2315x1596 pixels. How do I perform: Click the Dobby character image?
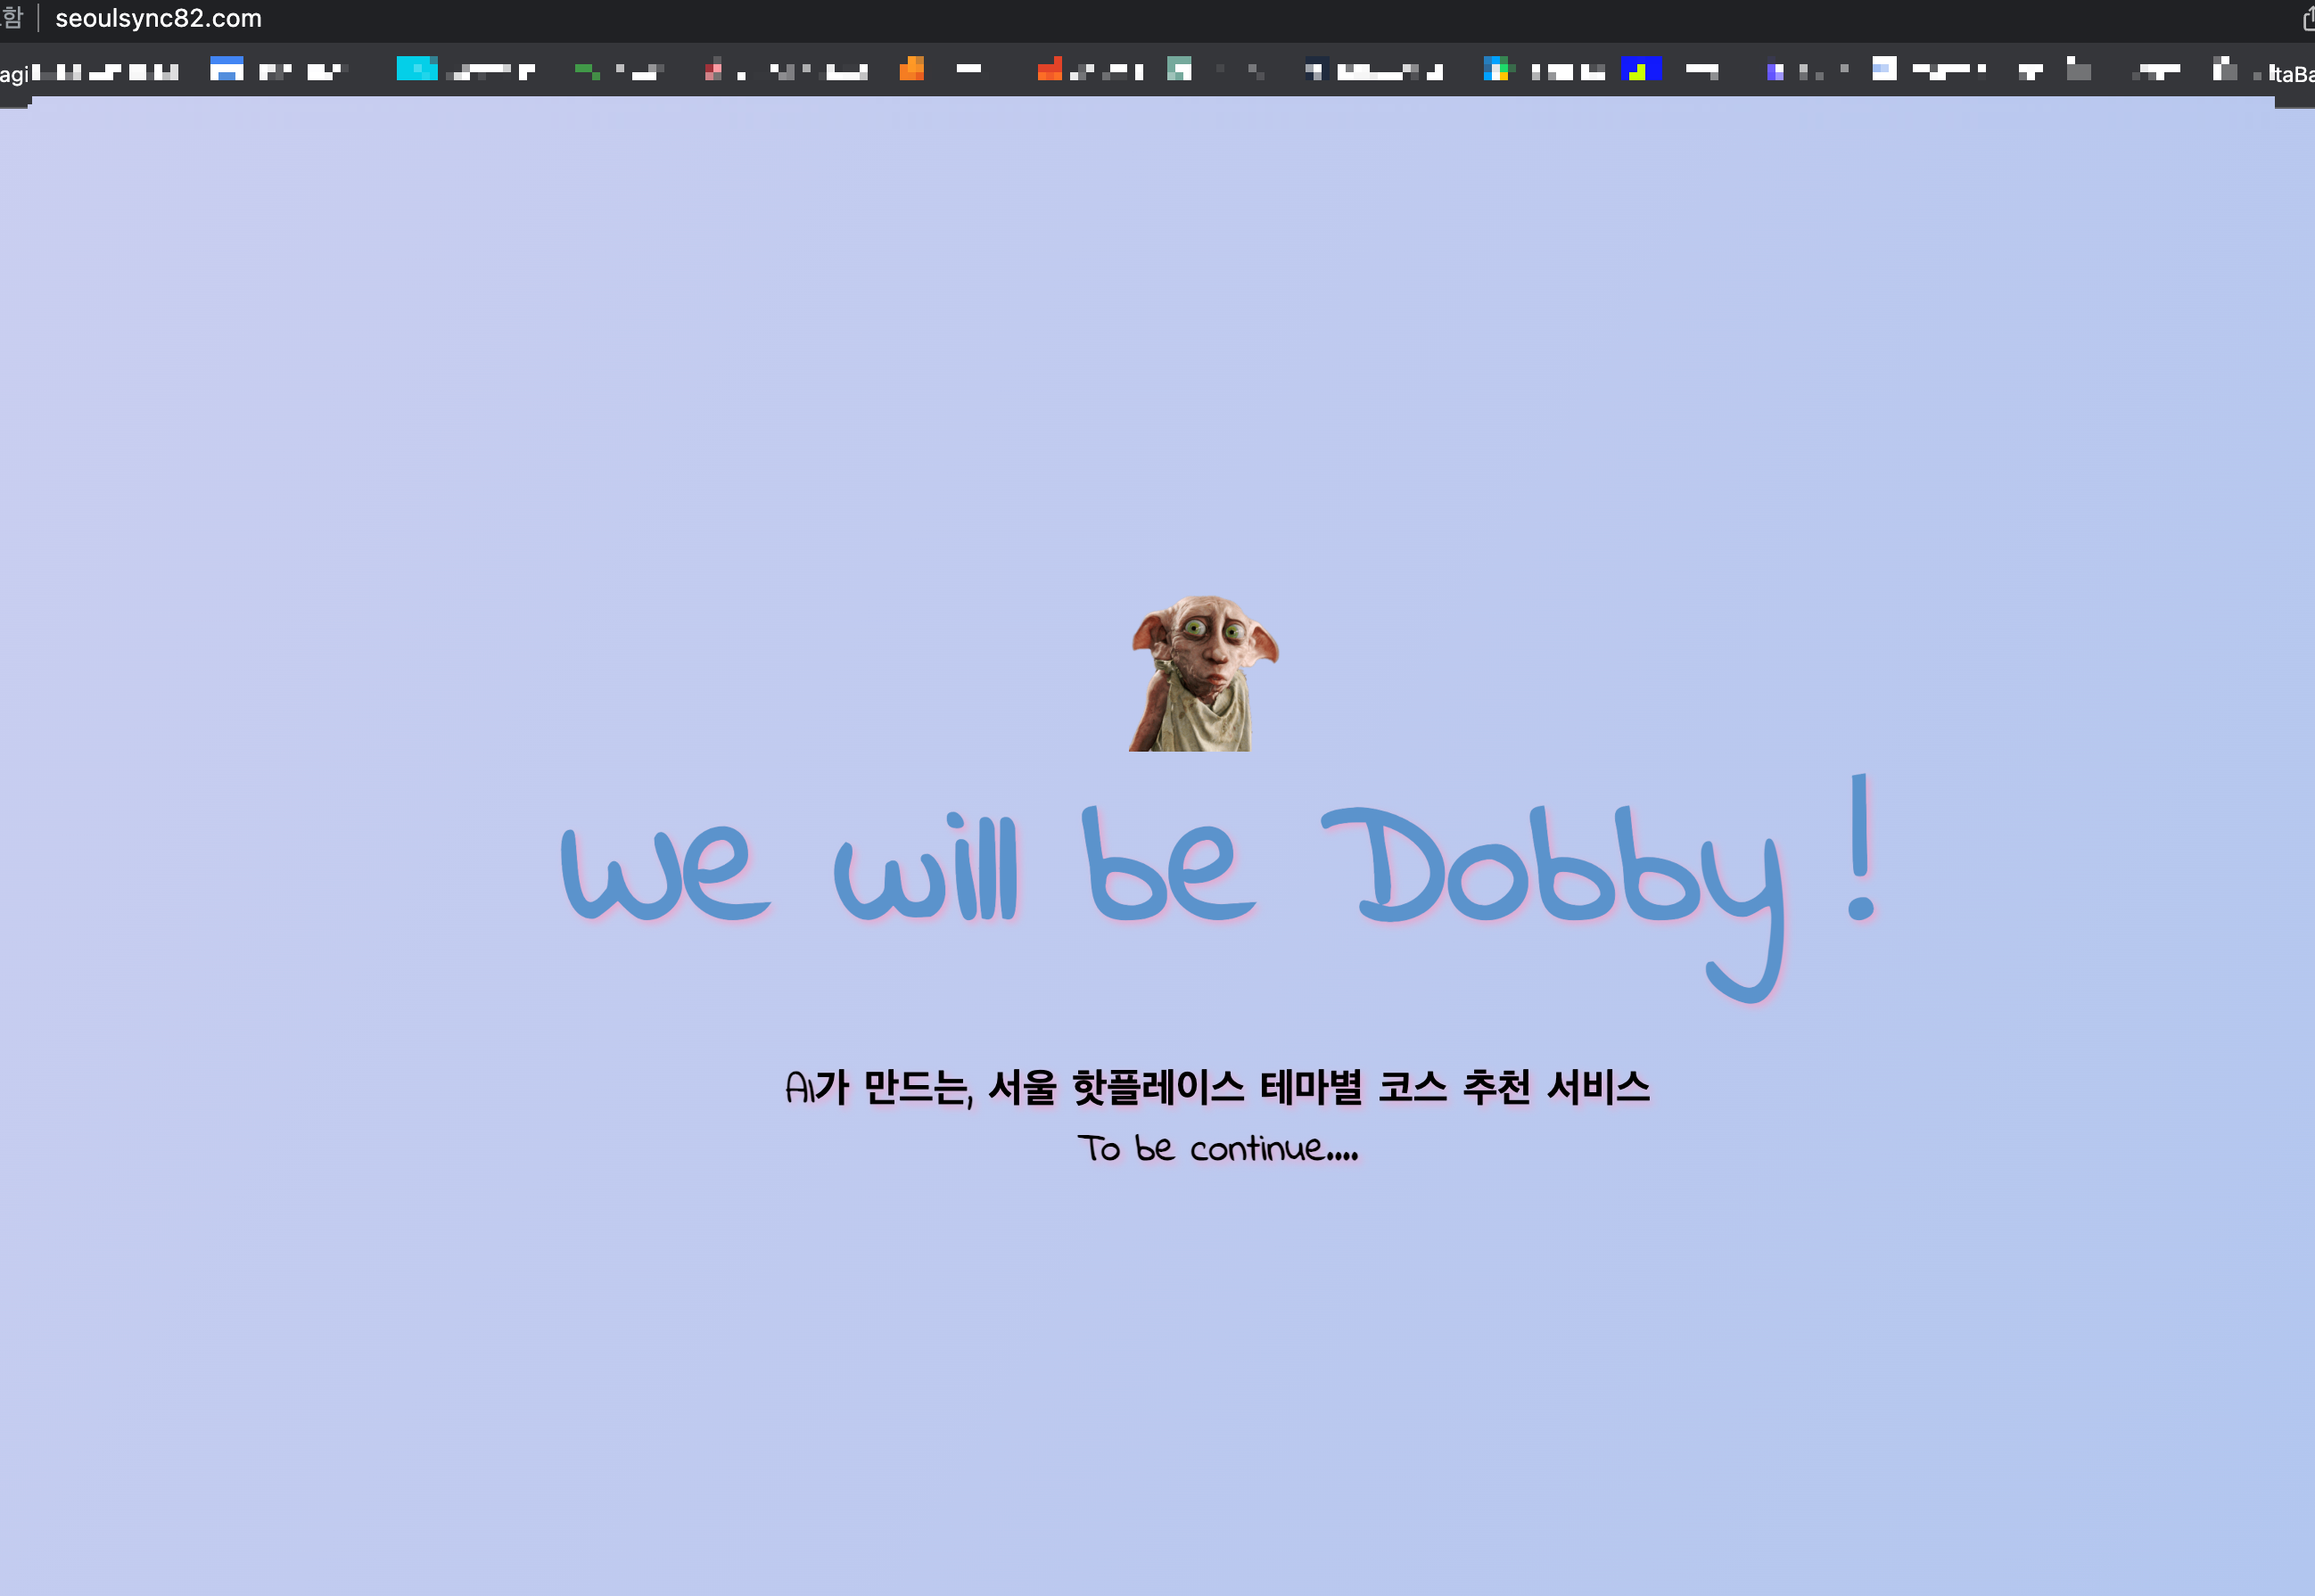click(x=1203, y=672)
